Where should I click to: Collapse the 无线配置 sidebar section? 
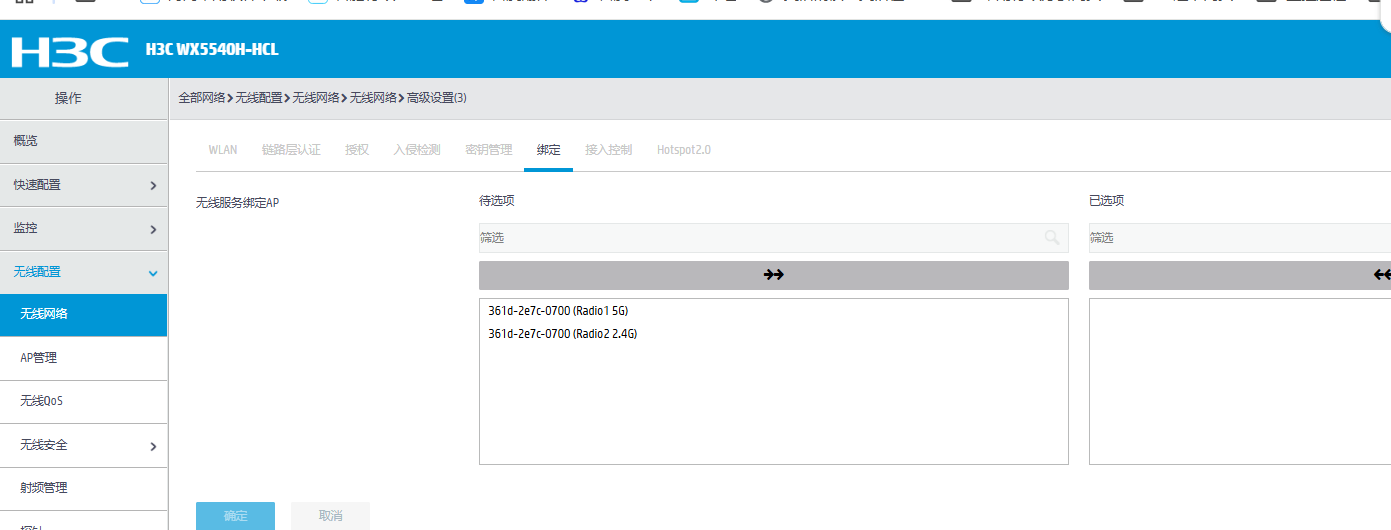coord(83,272)
